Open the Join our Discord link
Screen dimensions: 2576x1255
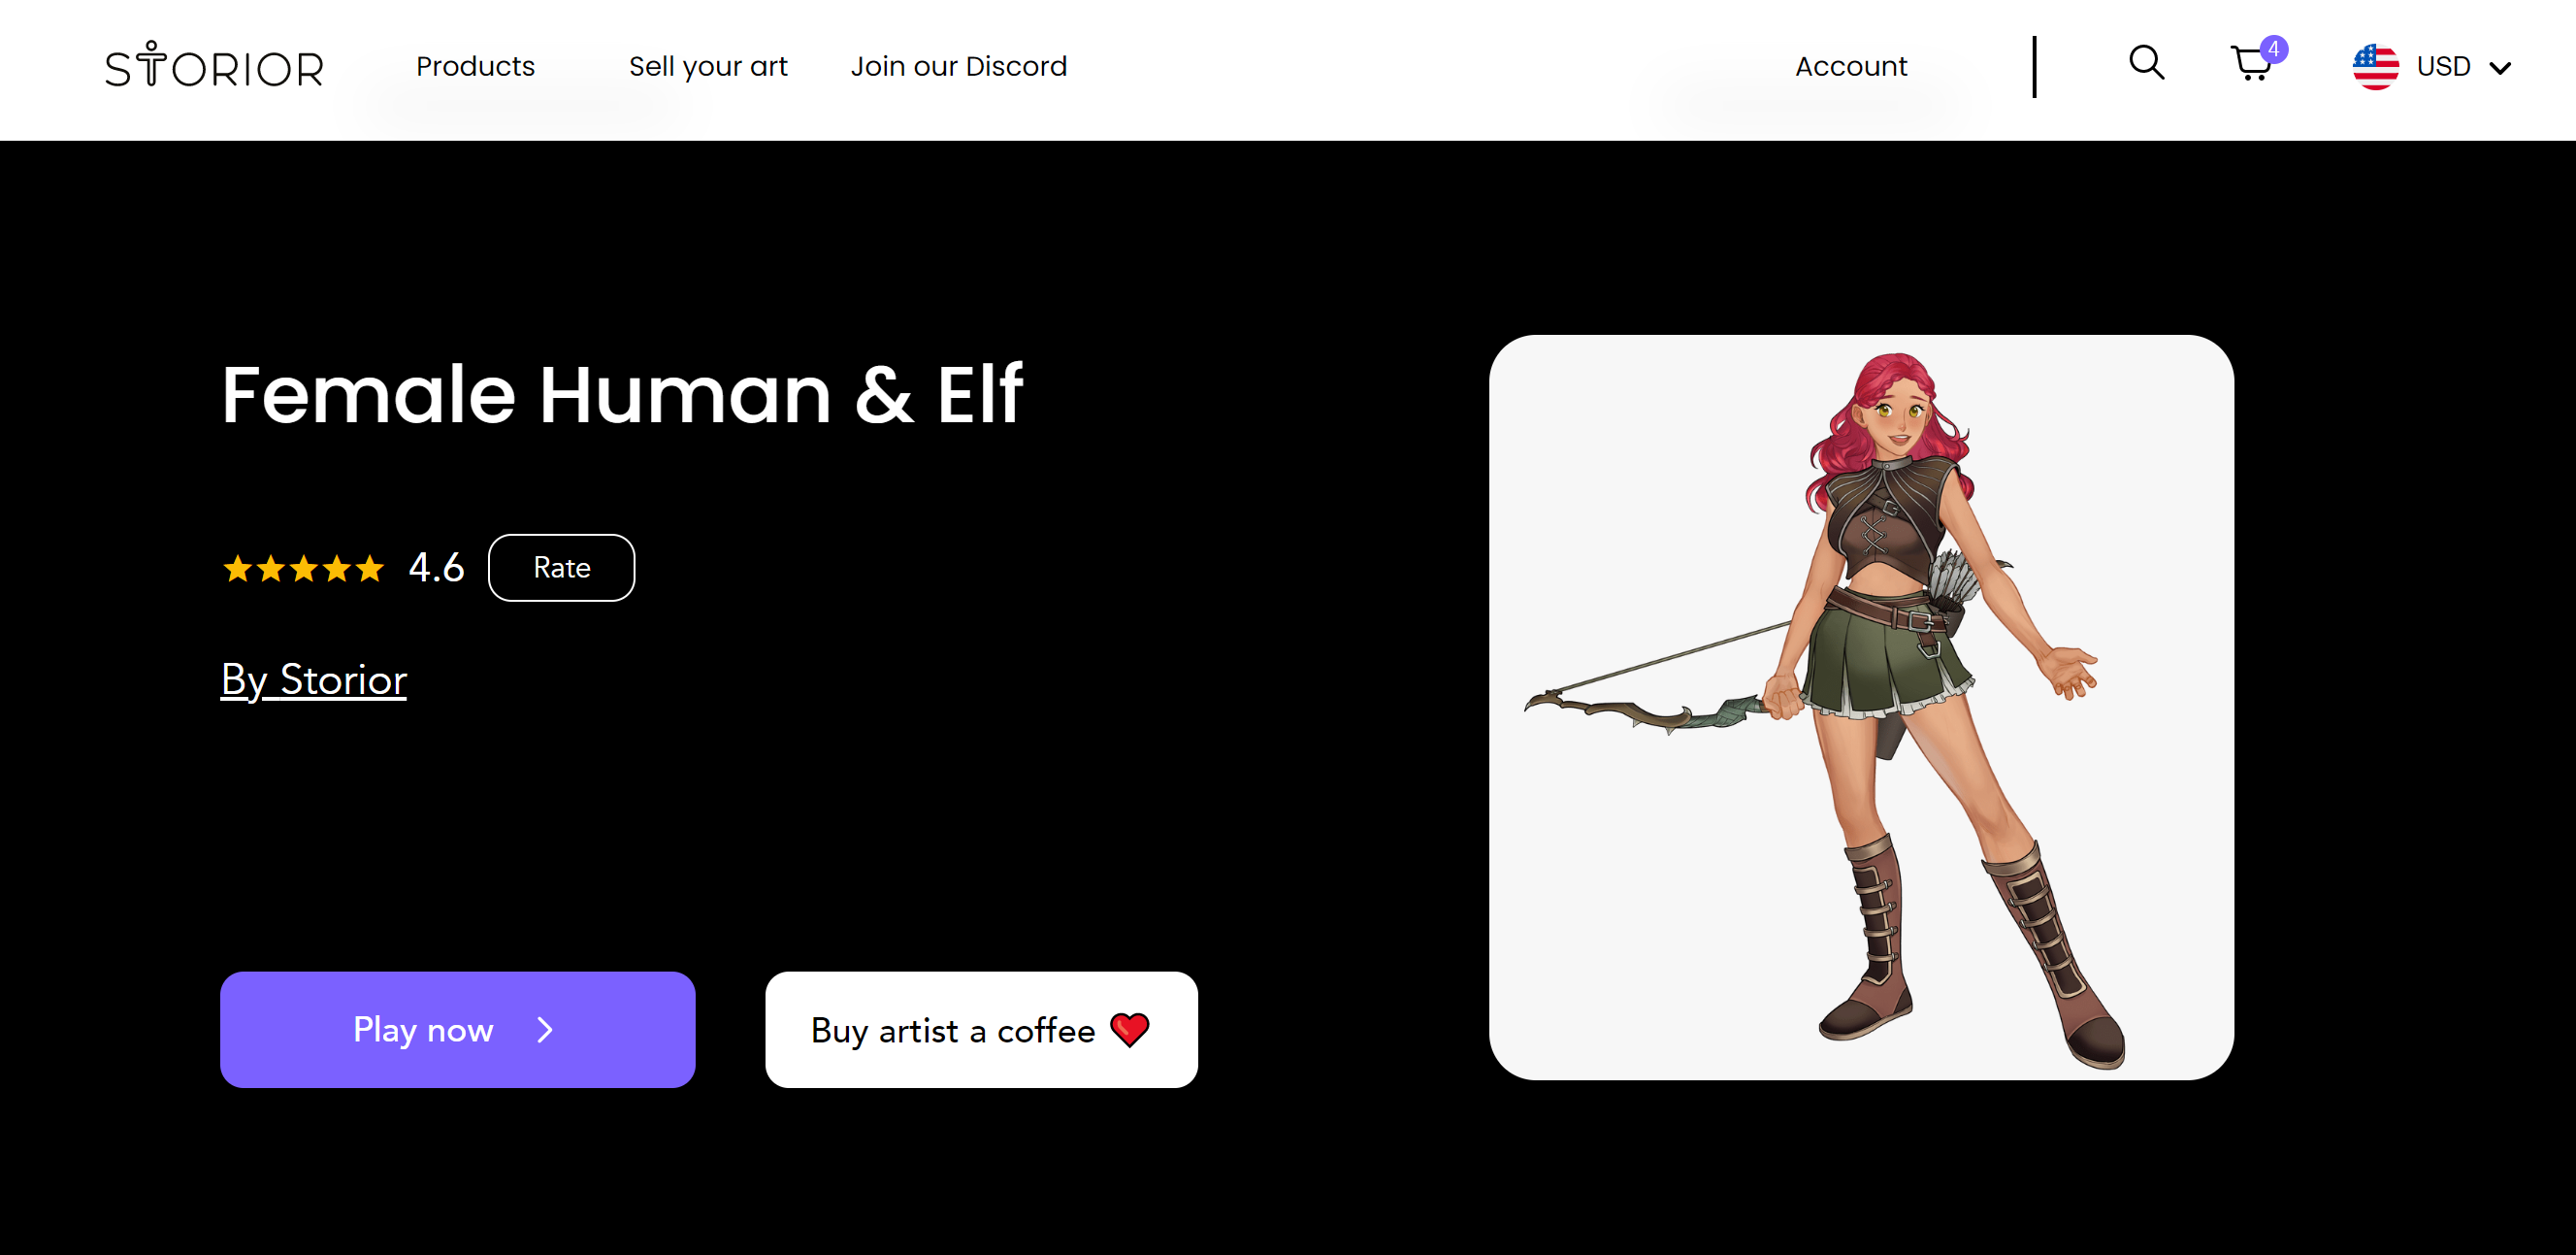pos(959,66)
